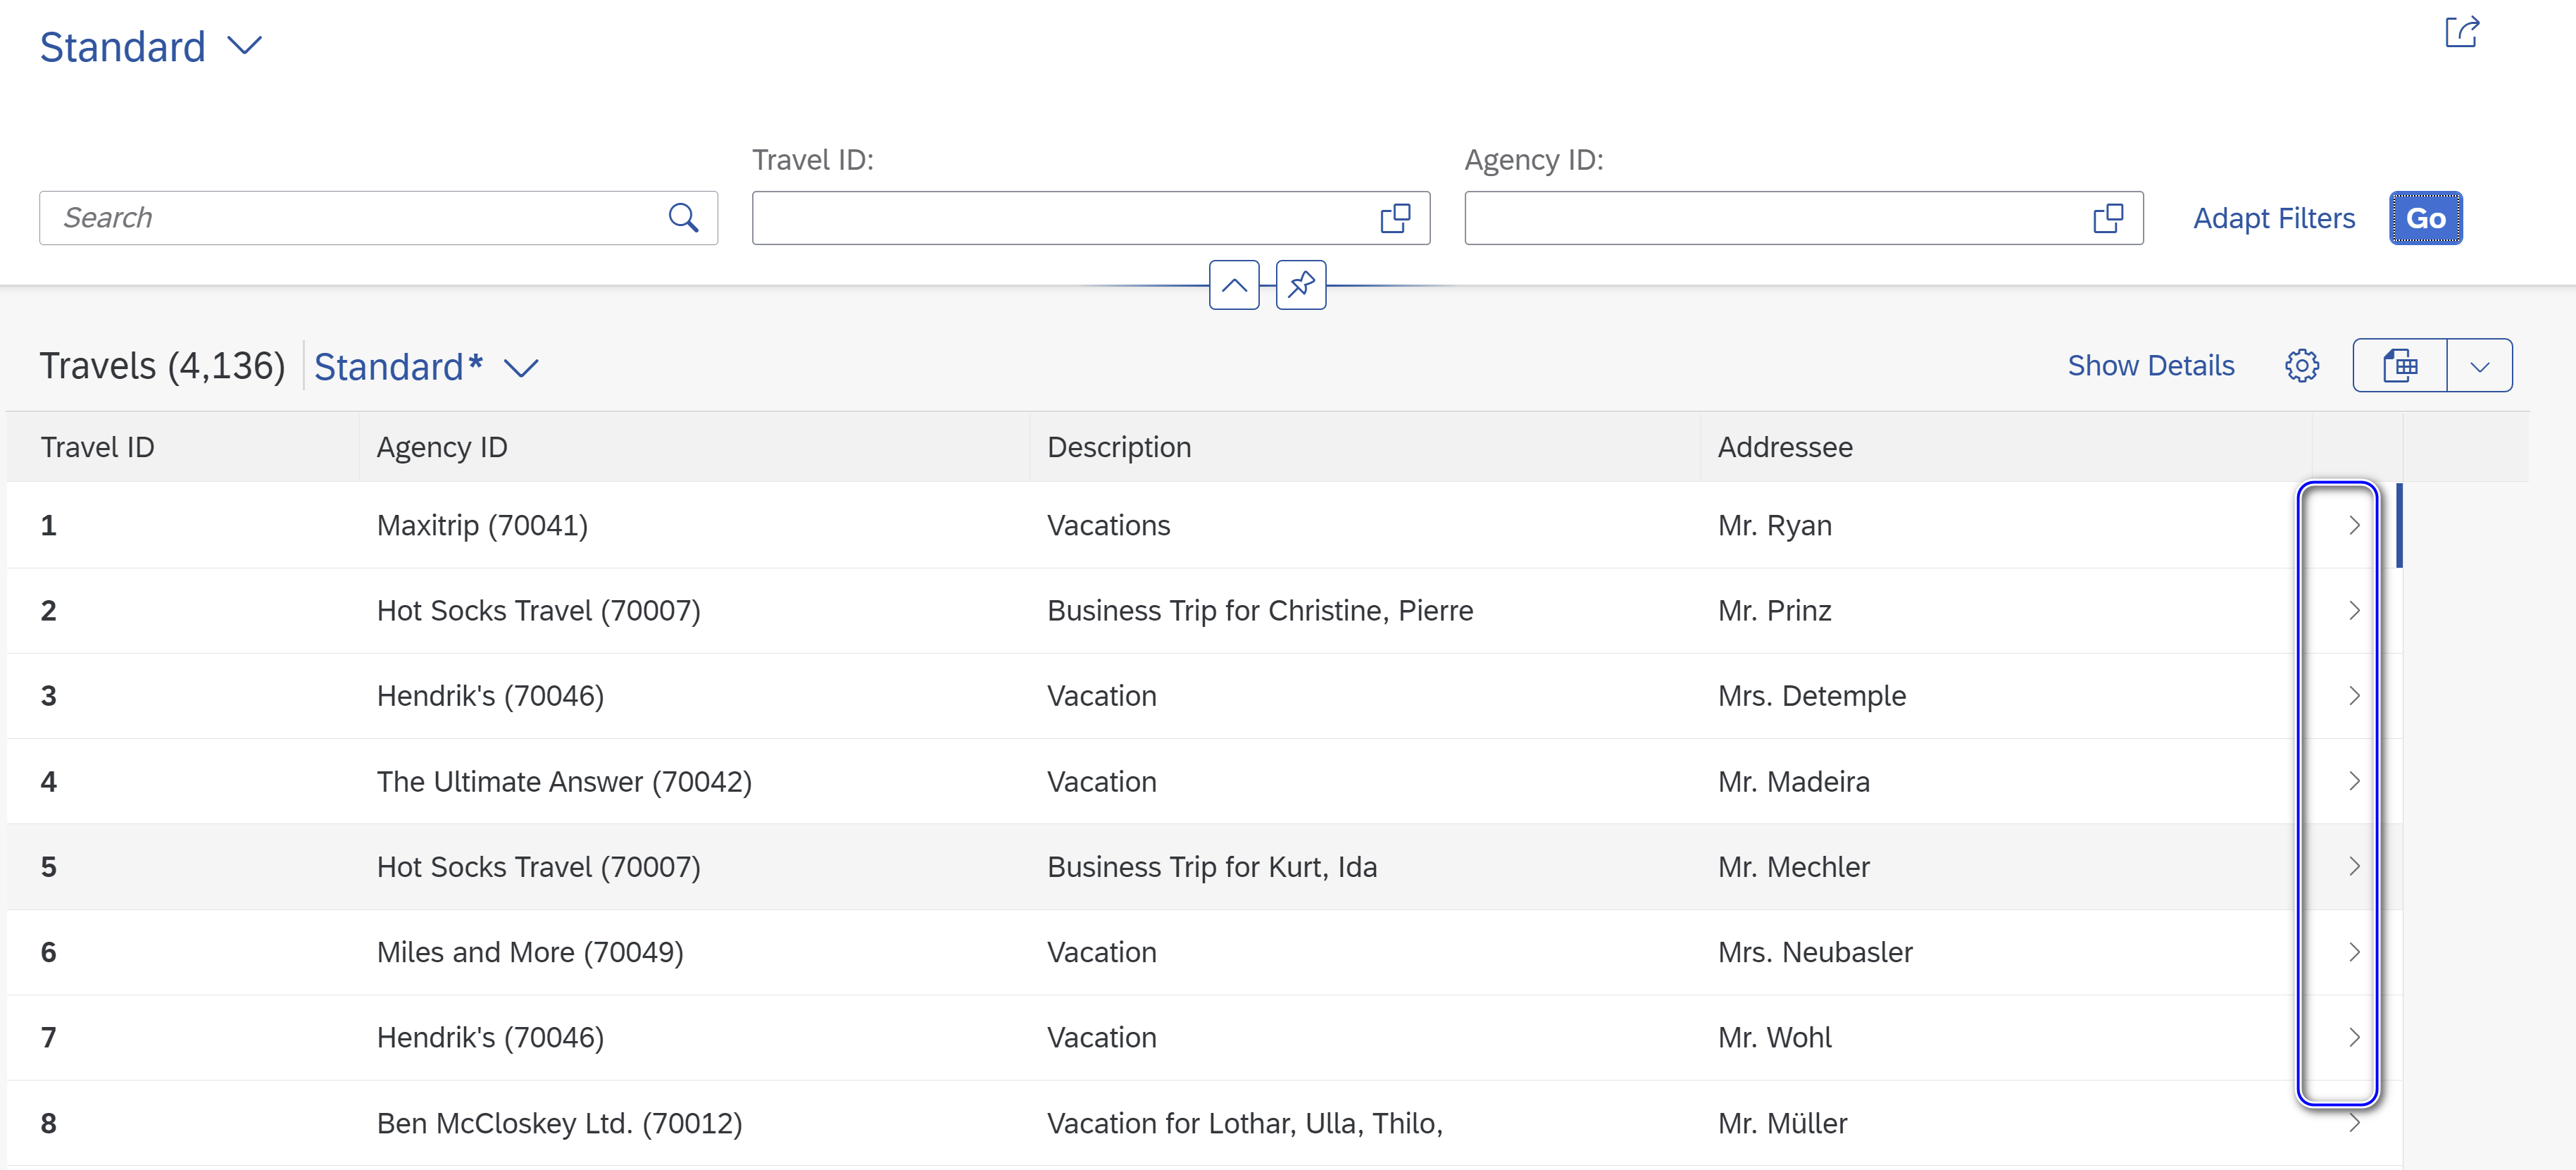2576x1170 pixels.
Task: Click the search magnifier icon
Action: click(x=683, y=218)
